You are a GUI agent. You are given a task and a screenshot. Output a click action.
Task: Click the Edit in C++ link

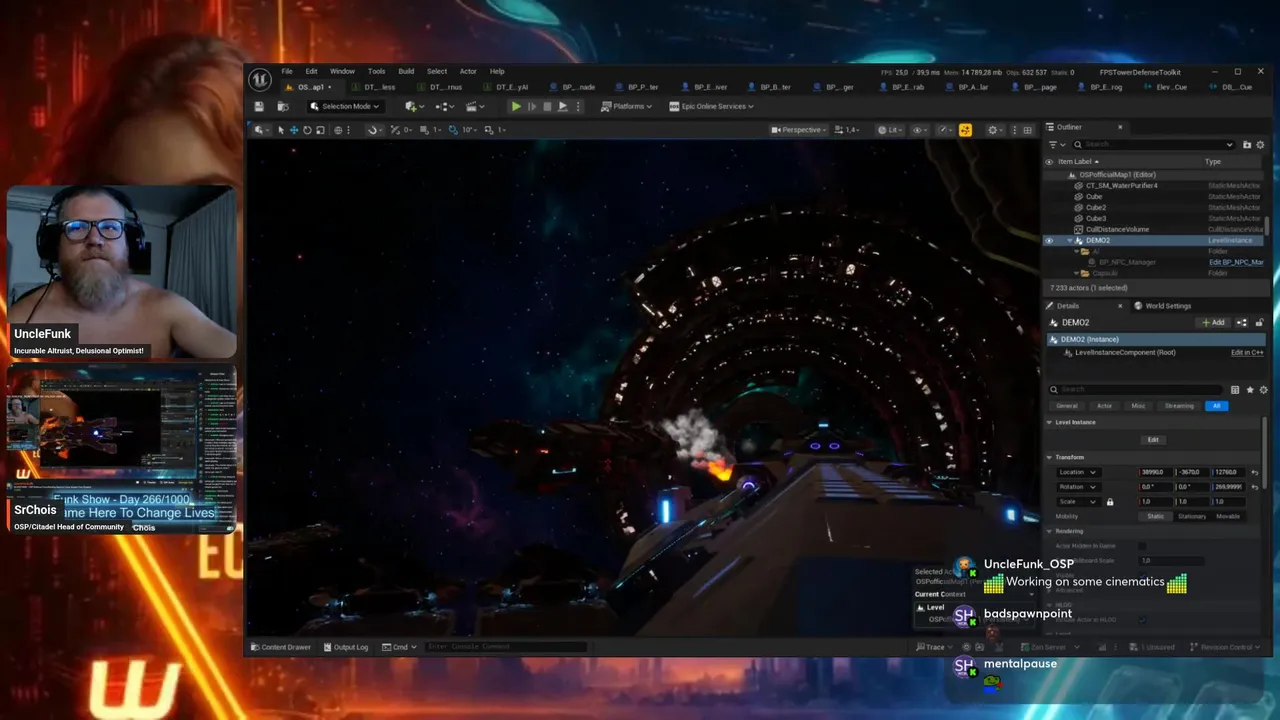[1247, 353]
